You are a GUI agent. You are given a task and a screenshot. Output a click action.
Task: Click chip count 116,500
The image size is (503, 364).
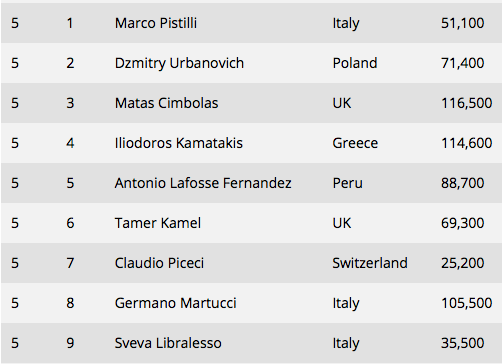click(467, 103)
